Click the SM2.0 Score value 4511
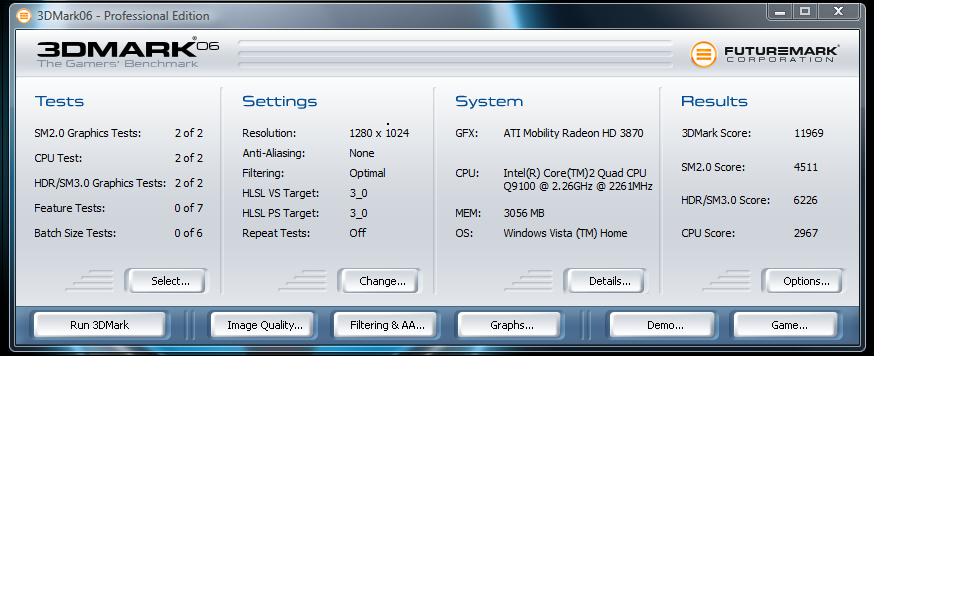Viewport: 960px width, 600px height. click(806, 167)
